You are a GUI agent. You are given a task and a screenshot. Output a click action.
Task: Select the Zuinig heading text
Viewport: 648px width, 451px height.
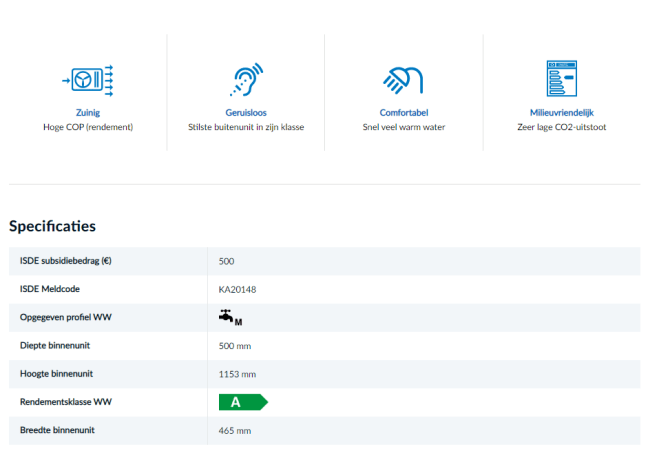coord(88,113)
